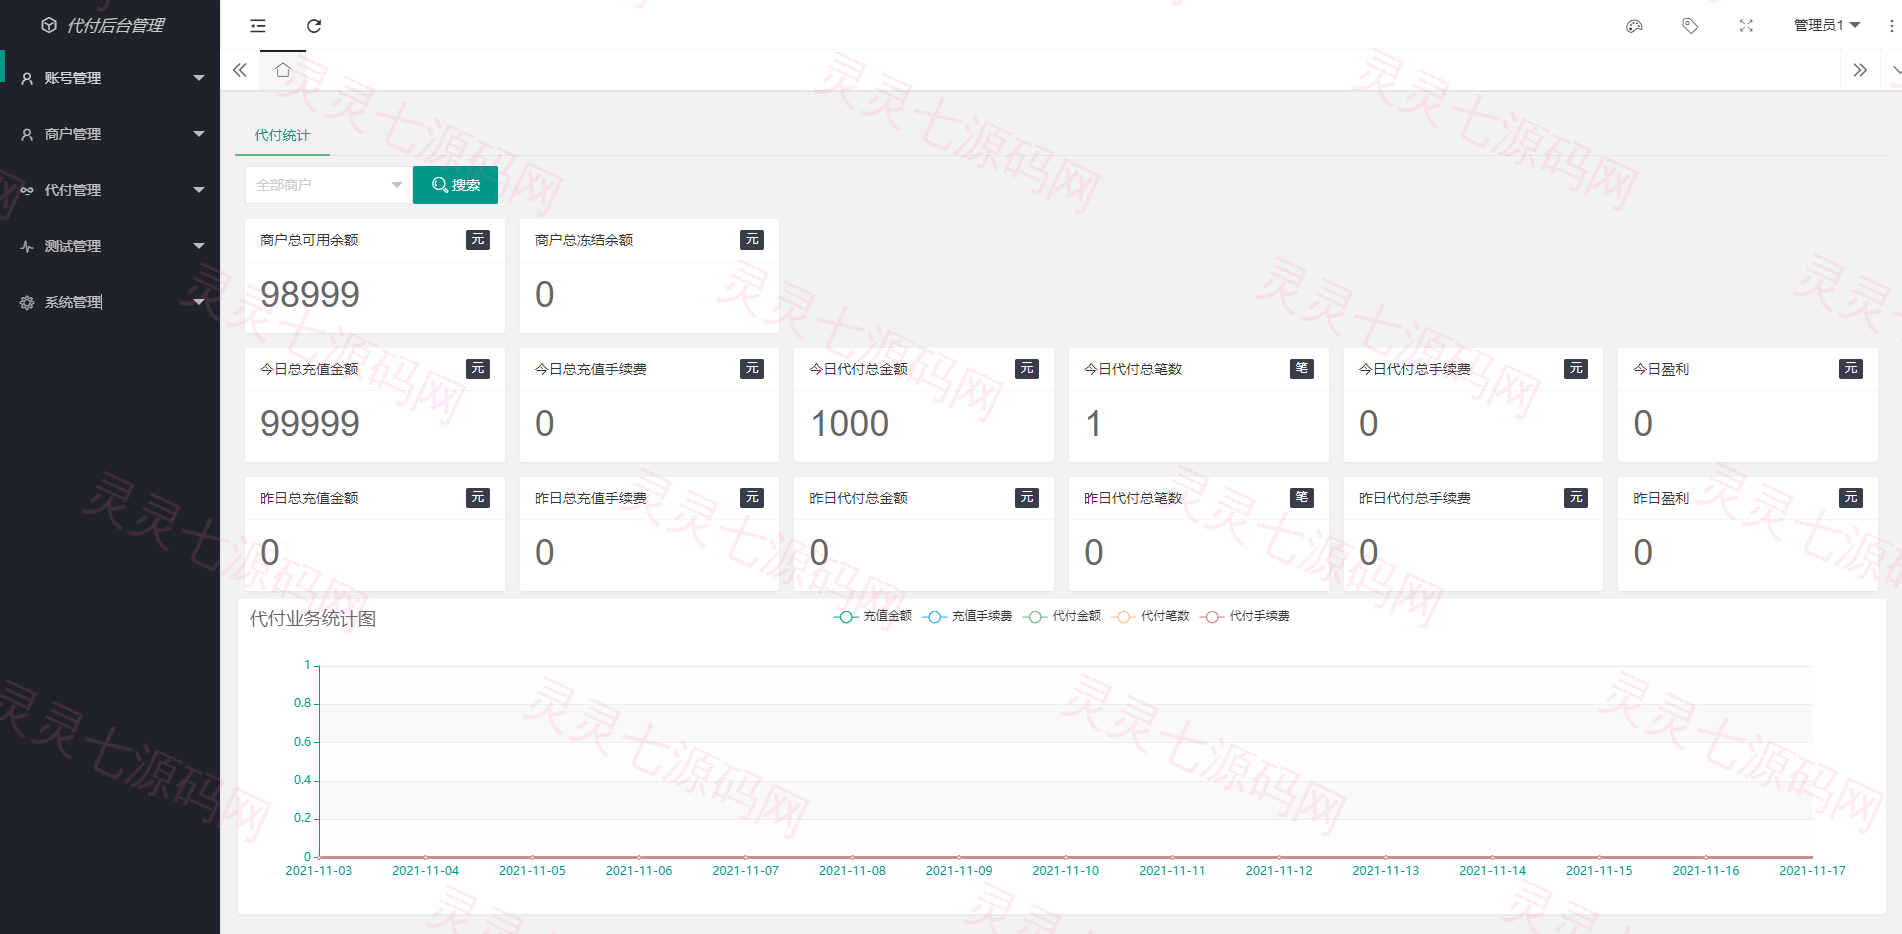Toggle 充值金额 legend series
The width and height of the screenshot is (1902, 934).
pyautogui.click(x=873, y=616)
